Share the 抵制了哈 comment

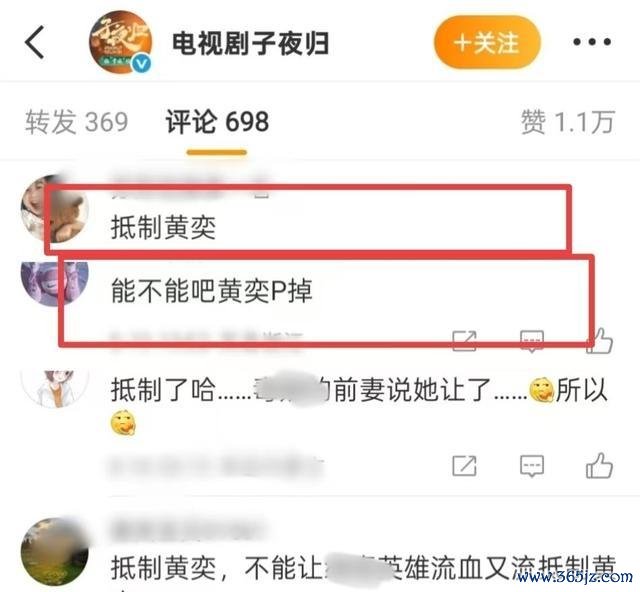tap(465, 466)
